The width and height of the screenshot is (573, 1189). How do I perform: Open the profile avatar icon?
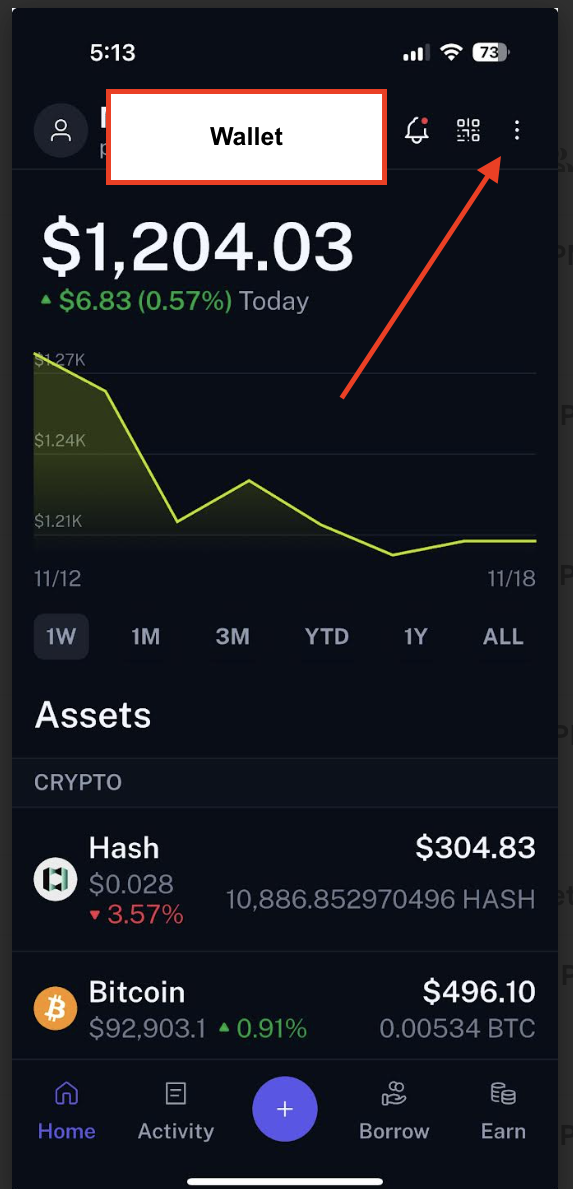[x=60, y=130]
